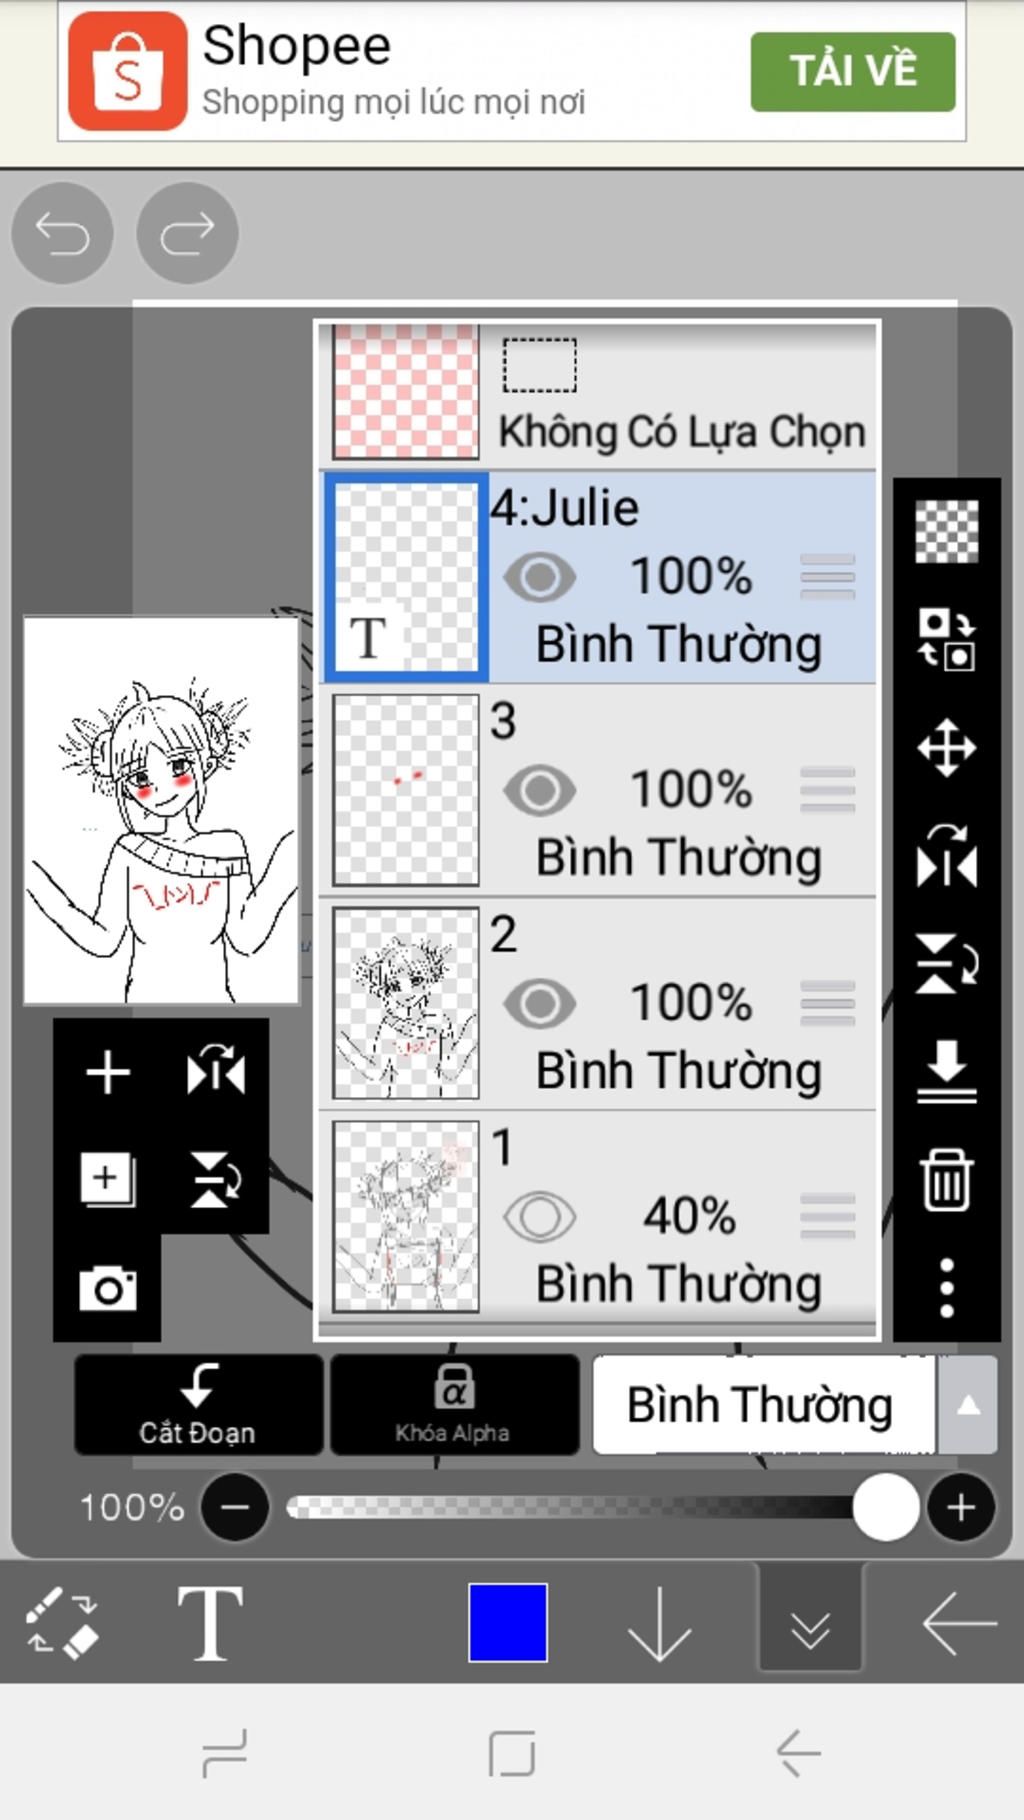Hide the 4:Julie layer

tap(540, 577)
